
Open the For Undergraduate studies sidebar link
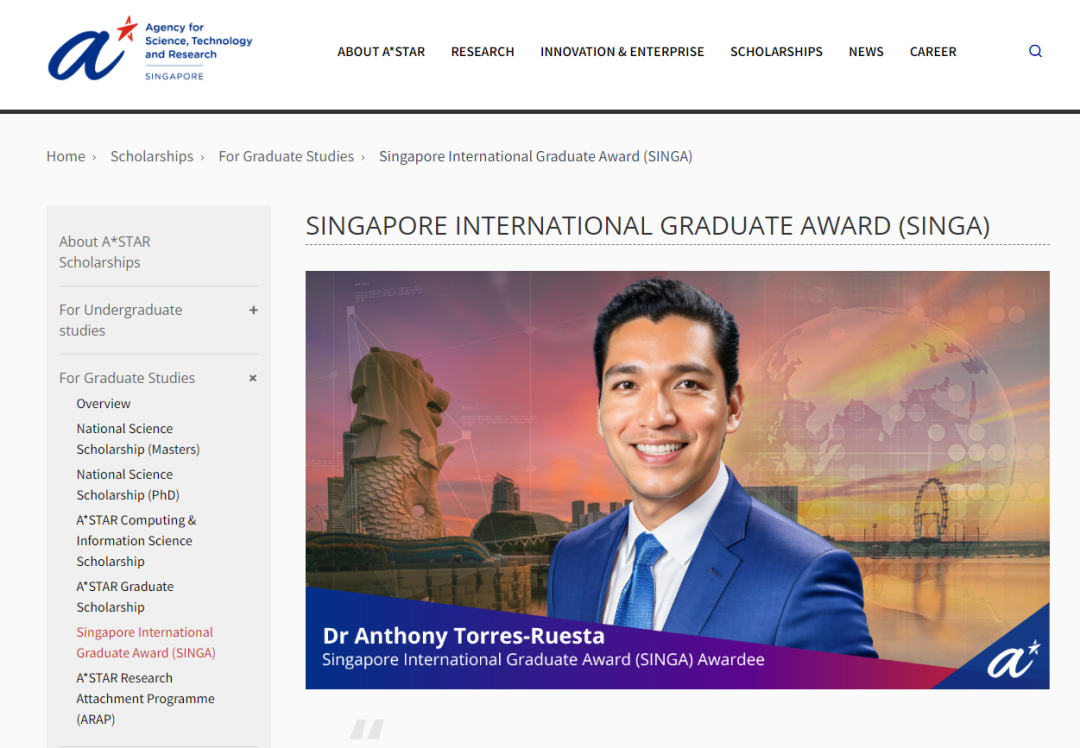click(121, 320)
